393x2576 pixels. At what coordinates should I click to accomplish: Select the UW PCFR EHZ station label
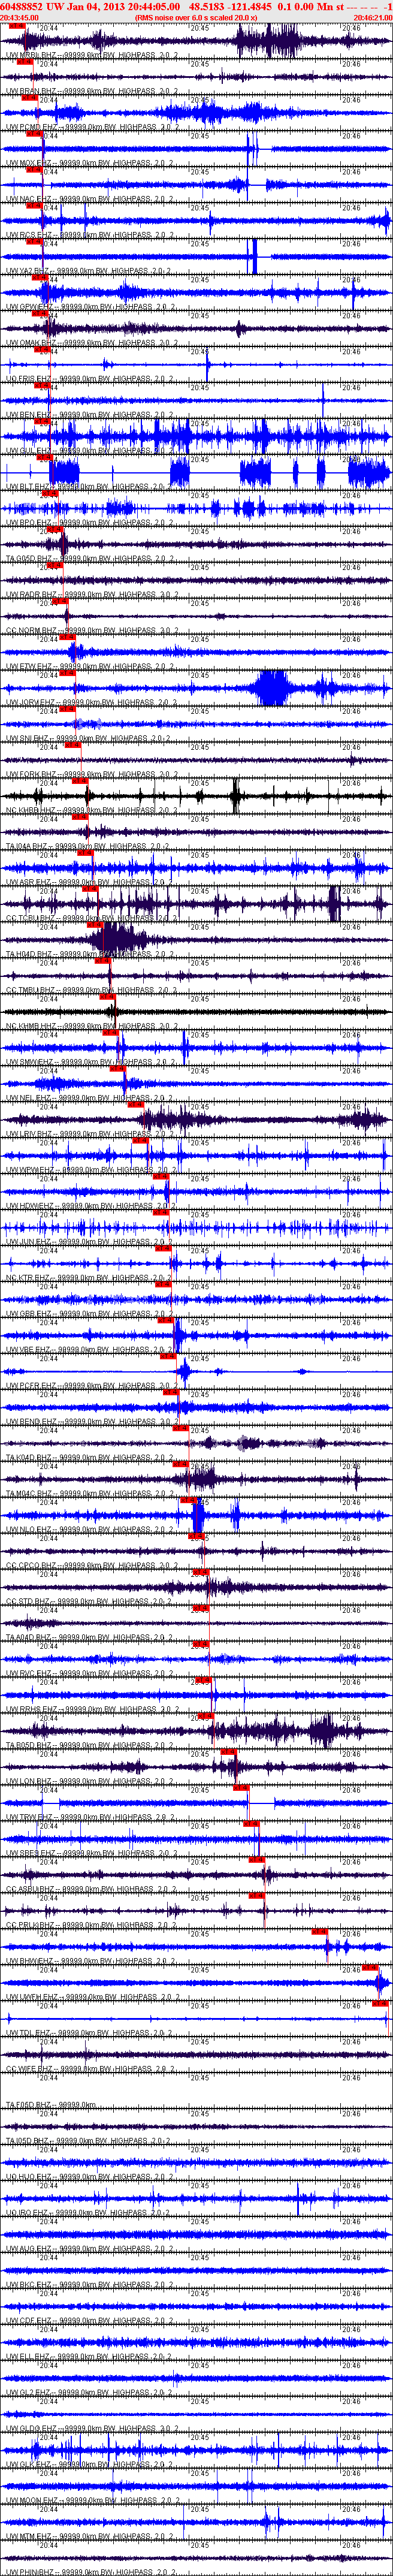click(92, 1386)
